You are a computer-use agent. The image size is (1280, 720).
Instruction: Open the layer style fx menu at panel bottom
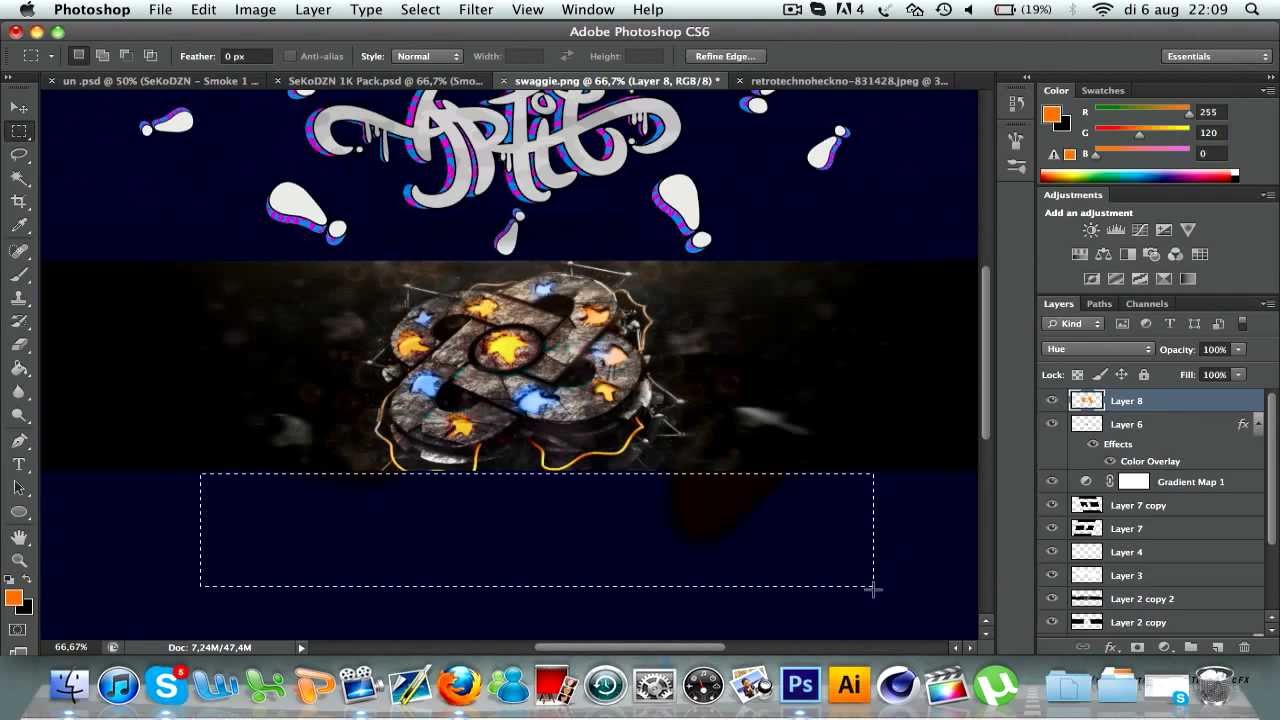(1110, 647)
